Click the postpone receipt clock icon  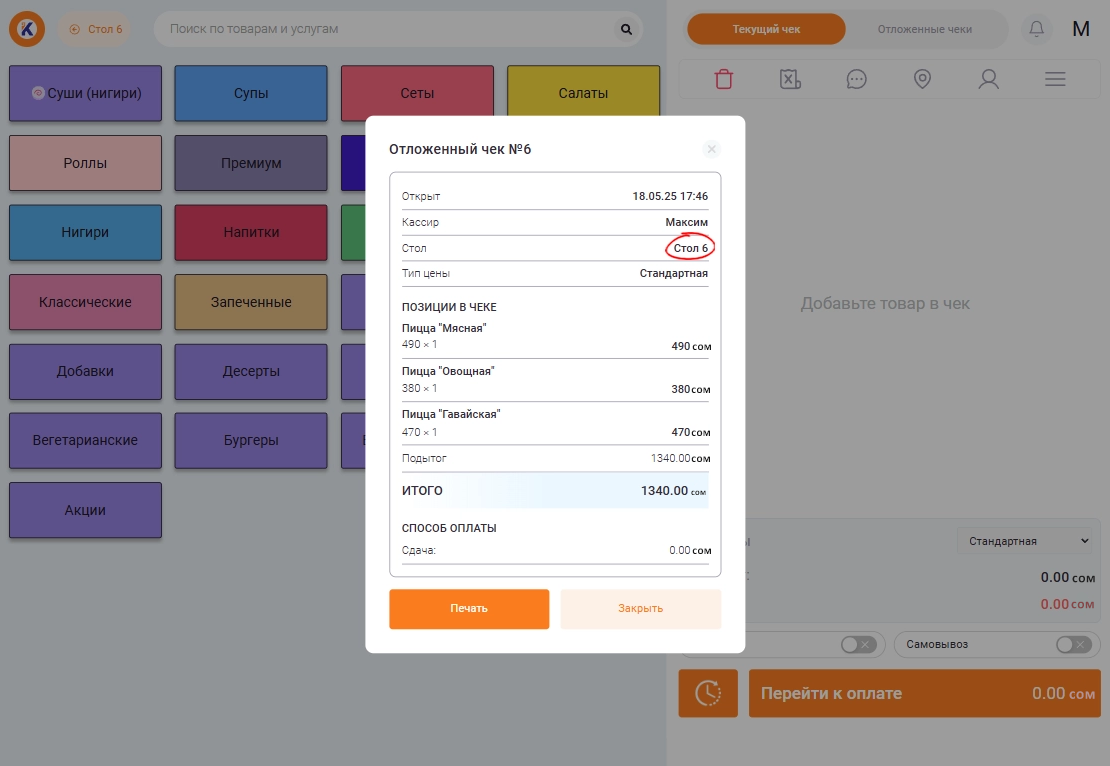tap(708, 693)
